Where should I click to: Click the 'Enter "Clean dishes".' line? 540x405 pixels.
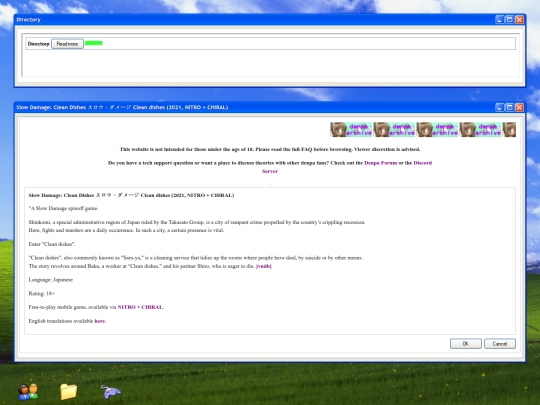52,244
